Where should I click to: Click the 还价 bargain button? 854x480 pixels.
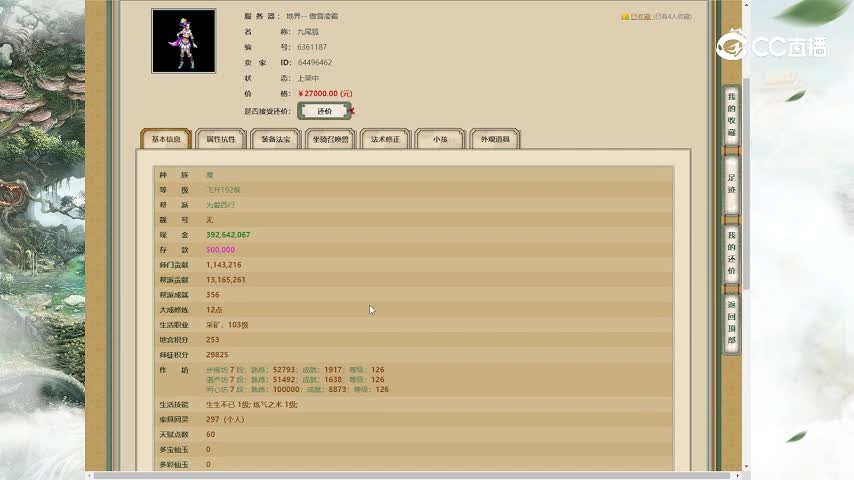coord(324,111)
